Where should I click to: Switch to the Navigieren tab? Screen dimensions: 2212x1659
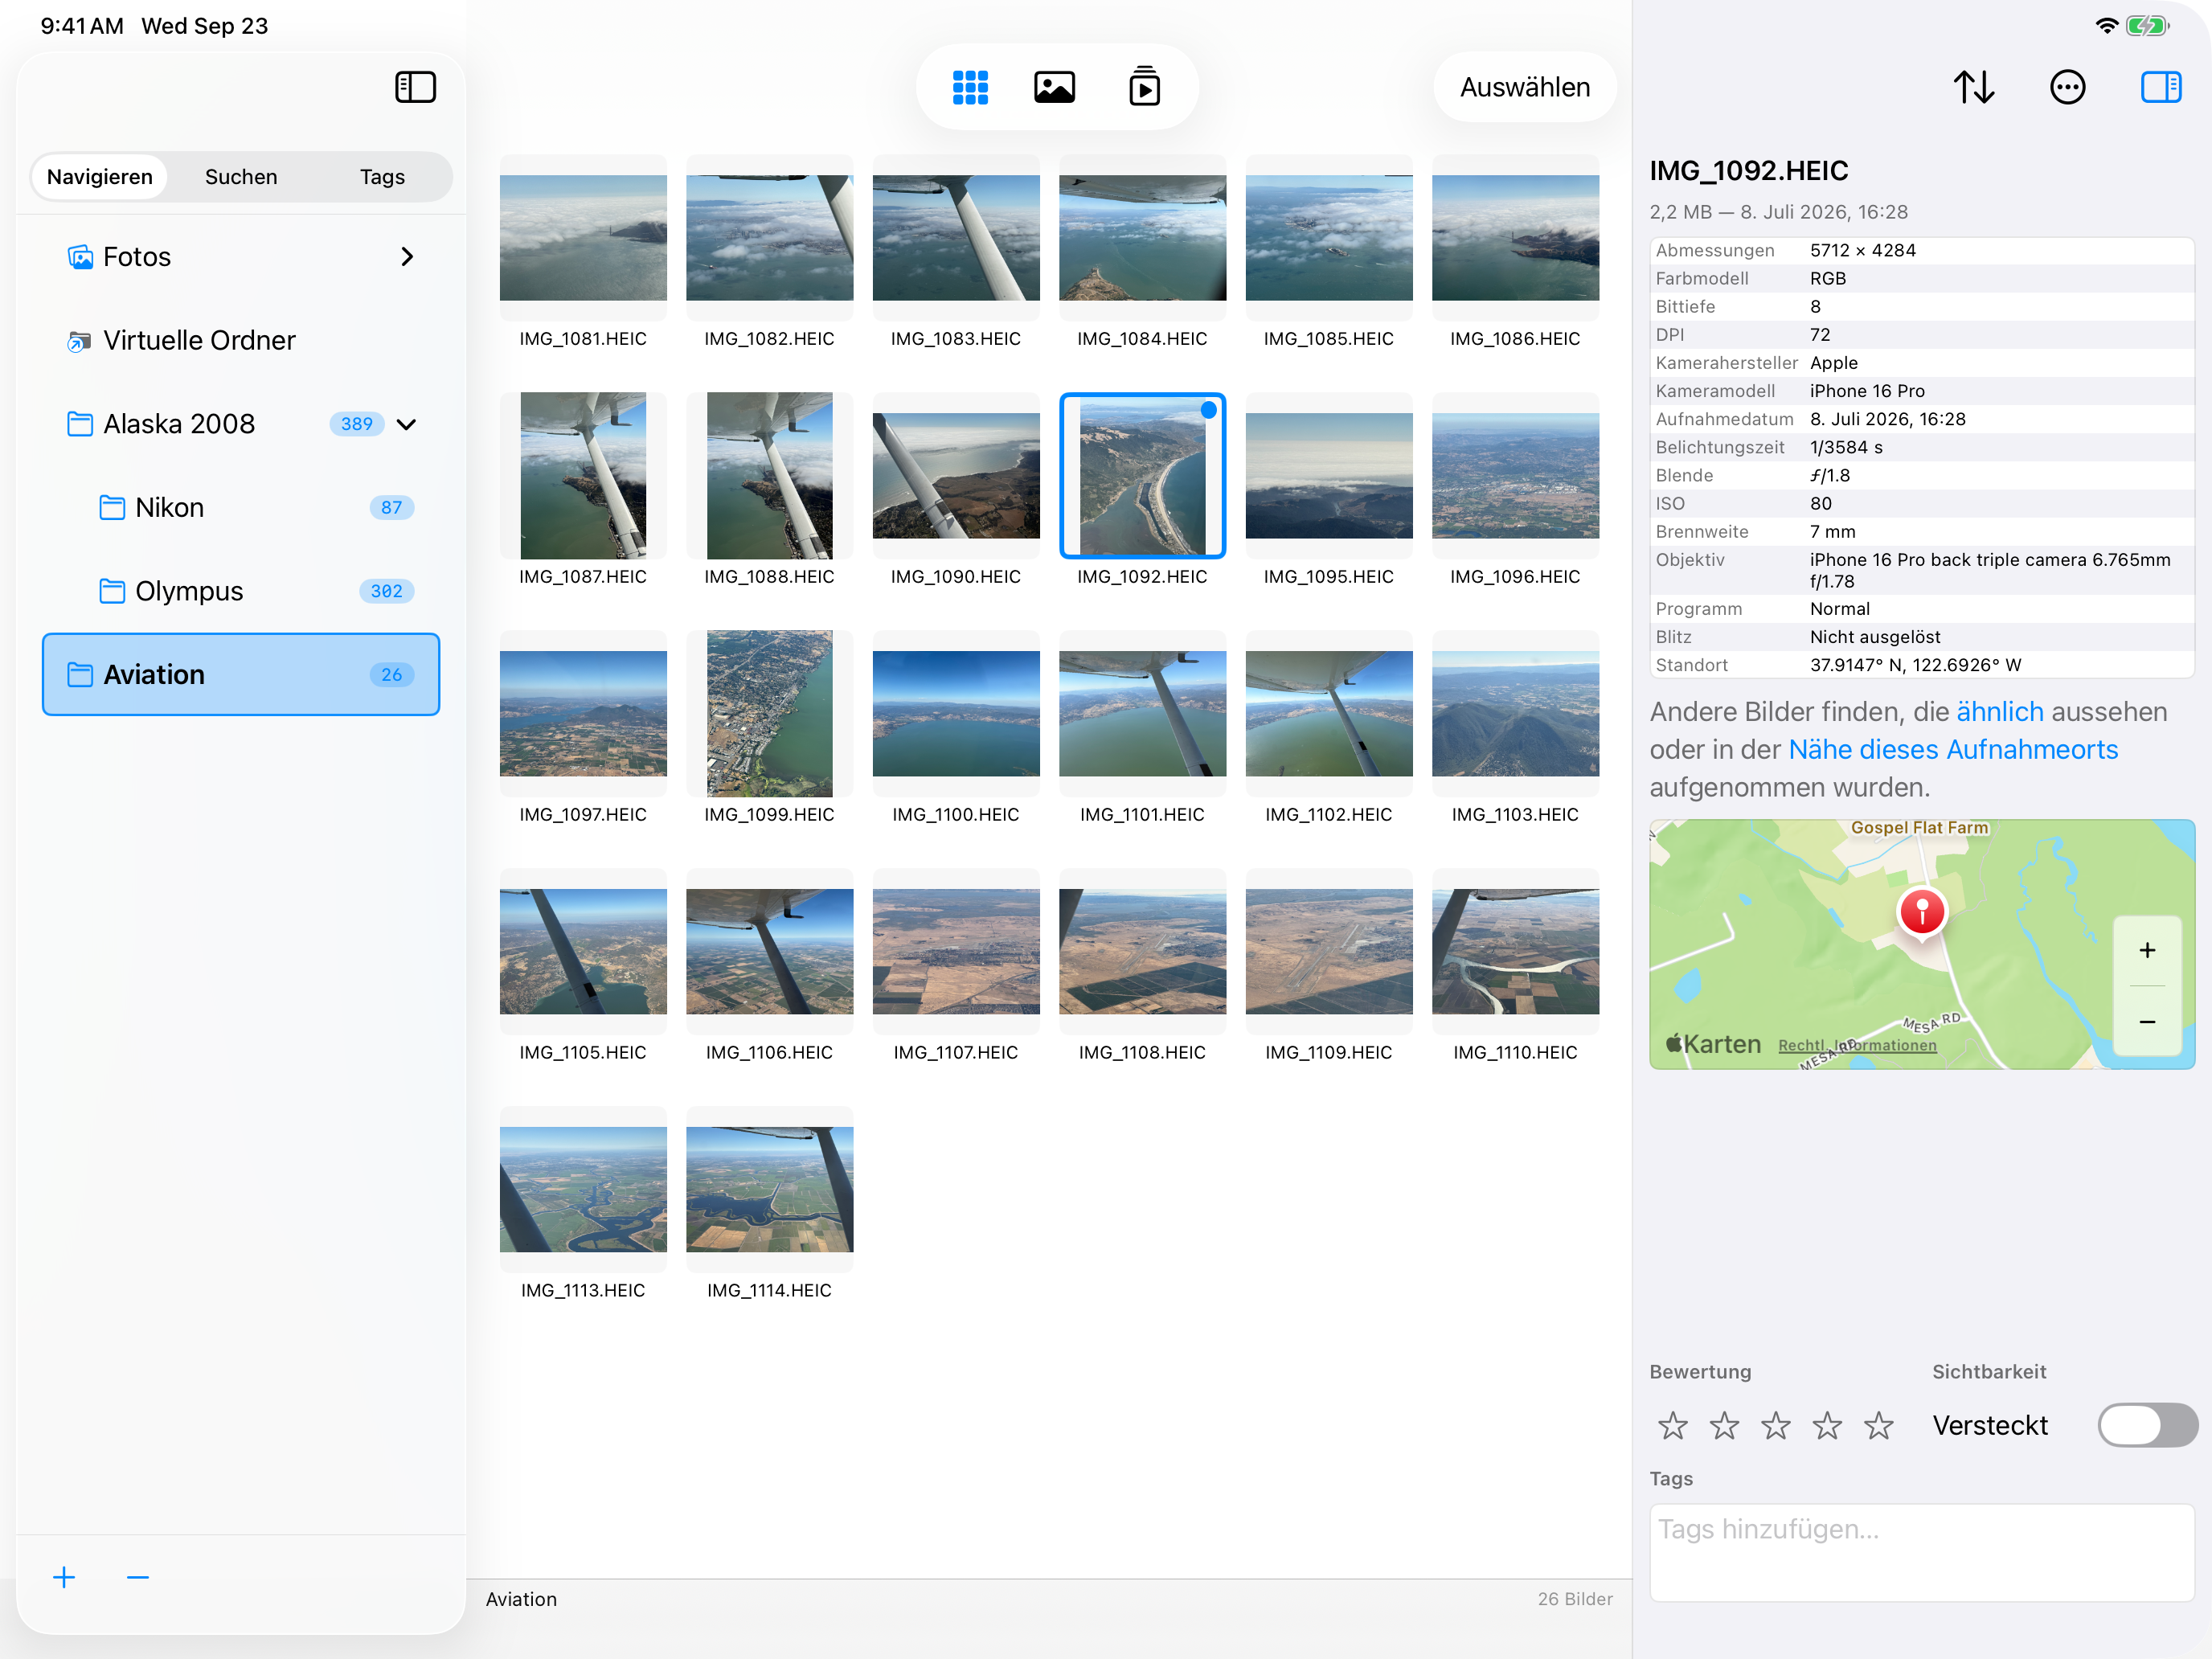tap(100, 177)
